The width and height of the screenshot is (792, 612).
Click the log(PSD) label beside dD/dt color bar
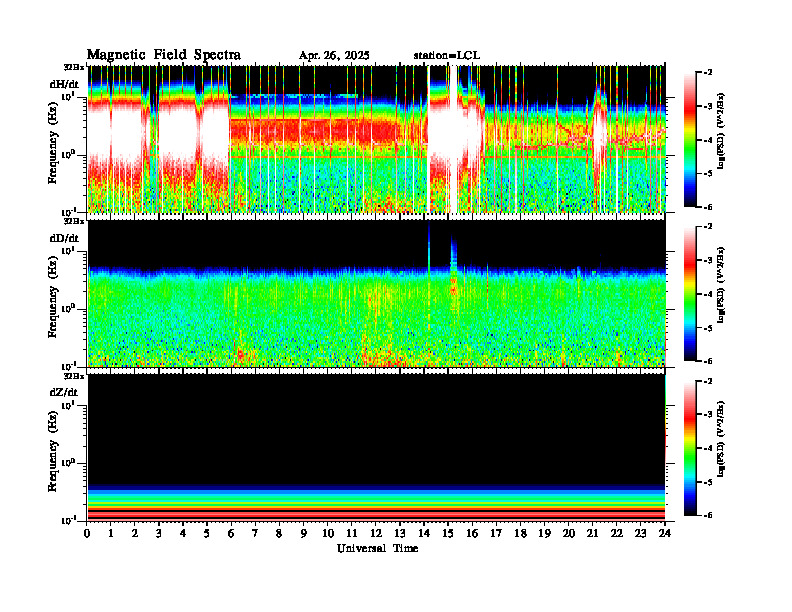(721, 285)
